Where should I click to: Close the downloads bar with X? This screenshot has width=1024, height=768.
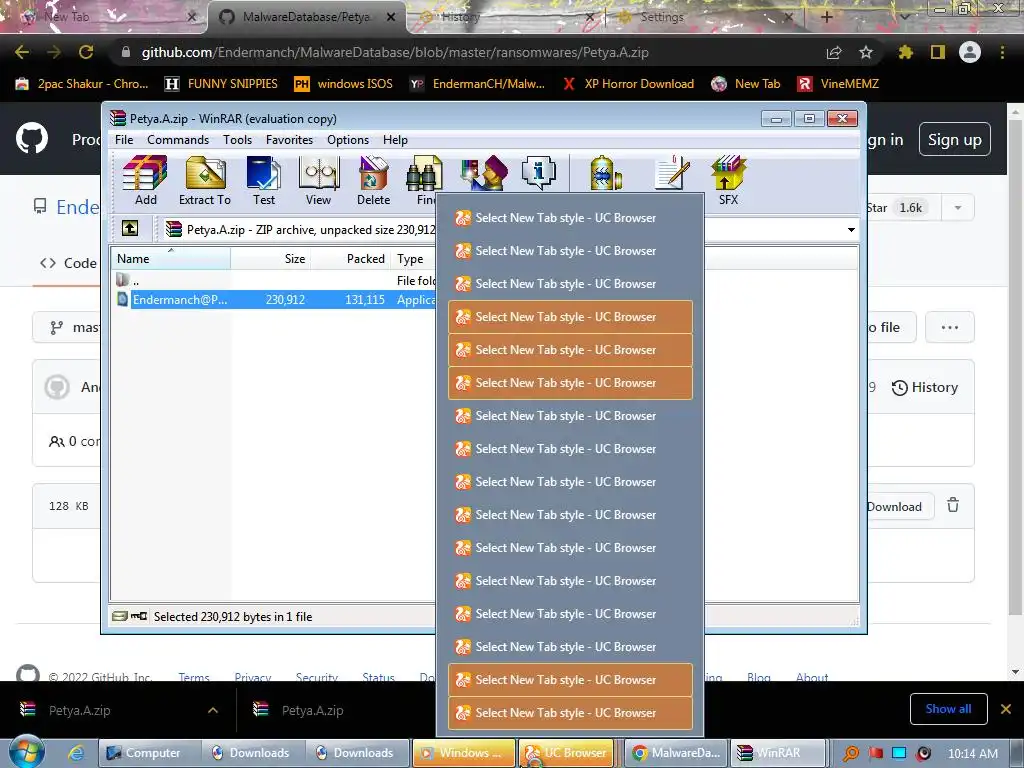[1006, 709]
